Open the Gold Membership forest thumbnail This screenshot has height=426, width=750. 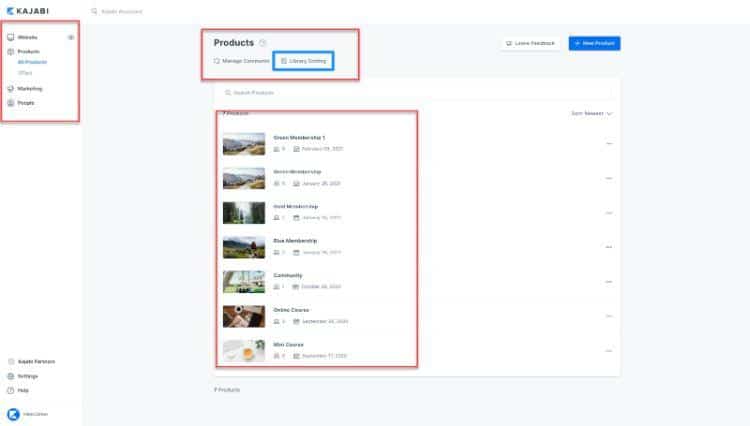244,213
